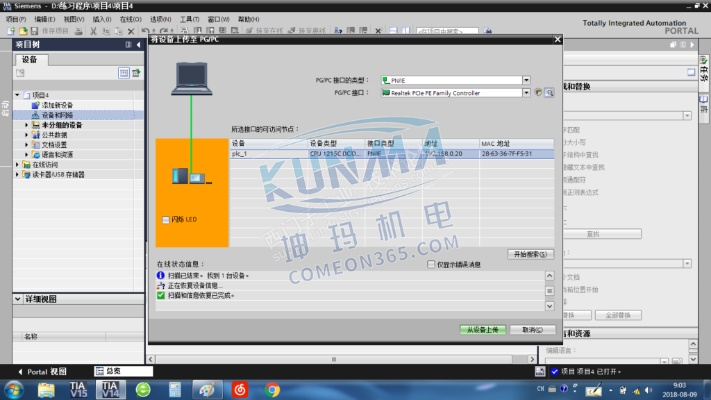Open the 视图(V) menu
Viewport: 711px width, 400px height.
tap(73, 19)
